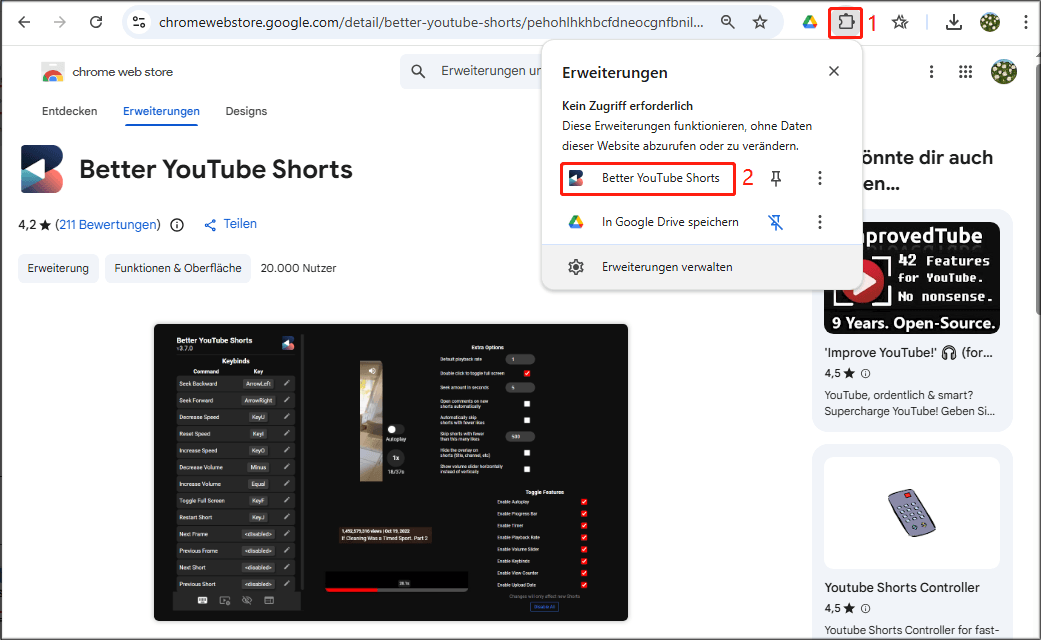Click the chrome web store logo

tap(52, 72)
